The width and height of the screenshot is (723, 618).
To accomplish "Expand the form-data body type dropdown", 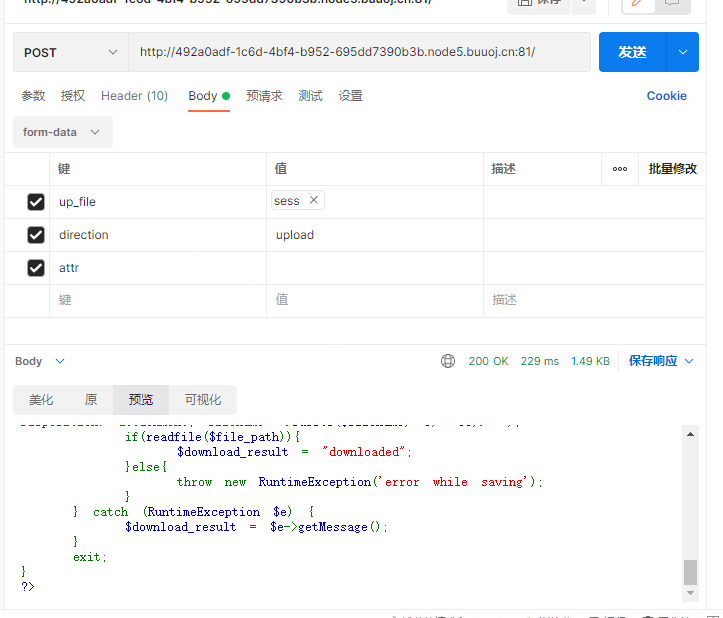I will (x=62, y=132).
